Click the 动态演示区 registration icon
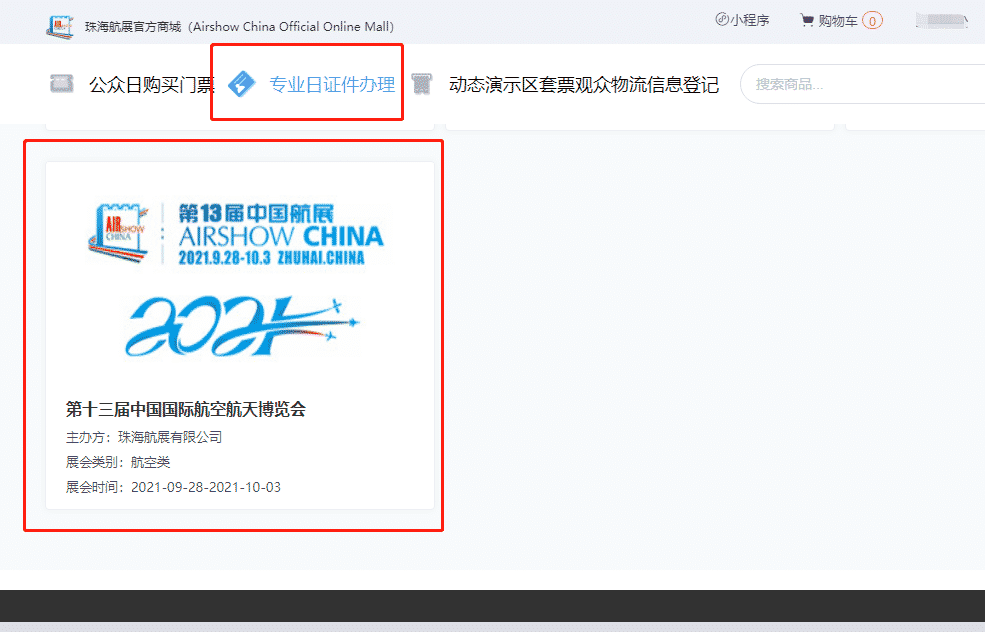 (422, 84)
